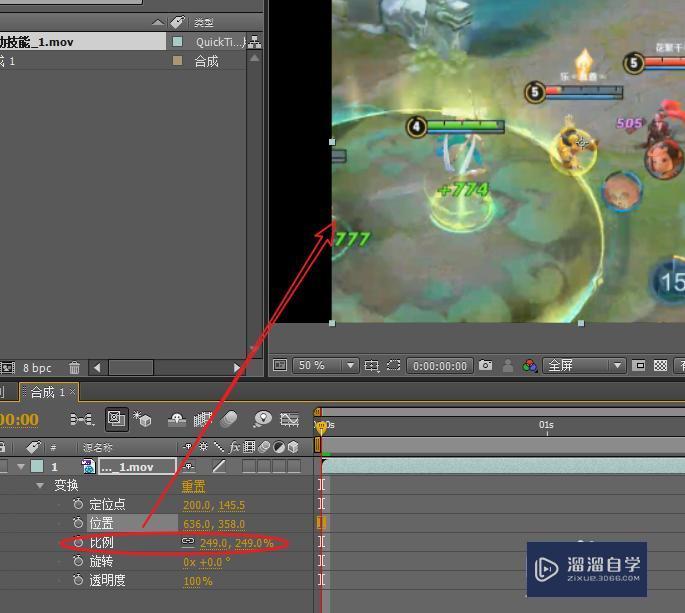The image size is (685, 613).
Task: Click the timeline current-time indicator
Action: point(321,426)
